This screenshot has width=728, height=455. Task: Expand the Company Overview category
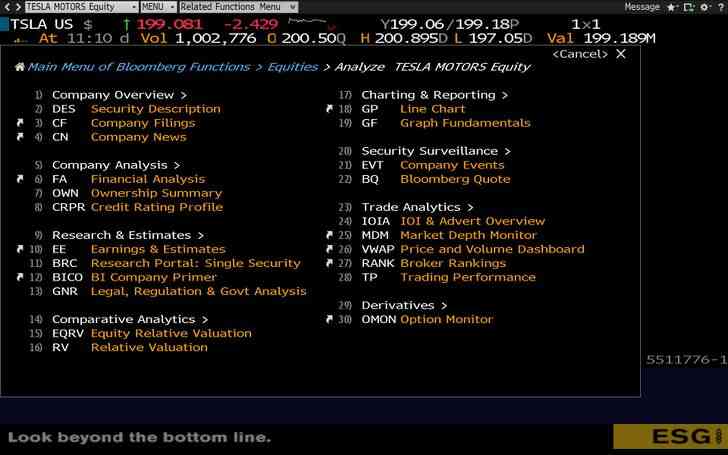pos(119,95)
